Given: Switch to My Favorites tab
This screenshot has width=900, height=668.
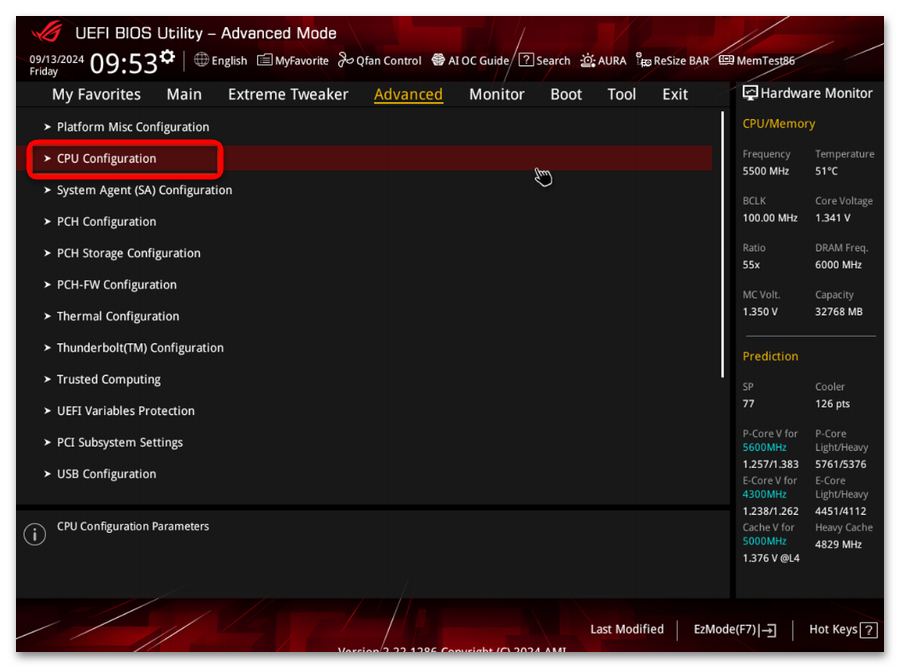Looking at the screenshot, I should point(96,94).
